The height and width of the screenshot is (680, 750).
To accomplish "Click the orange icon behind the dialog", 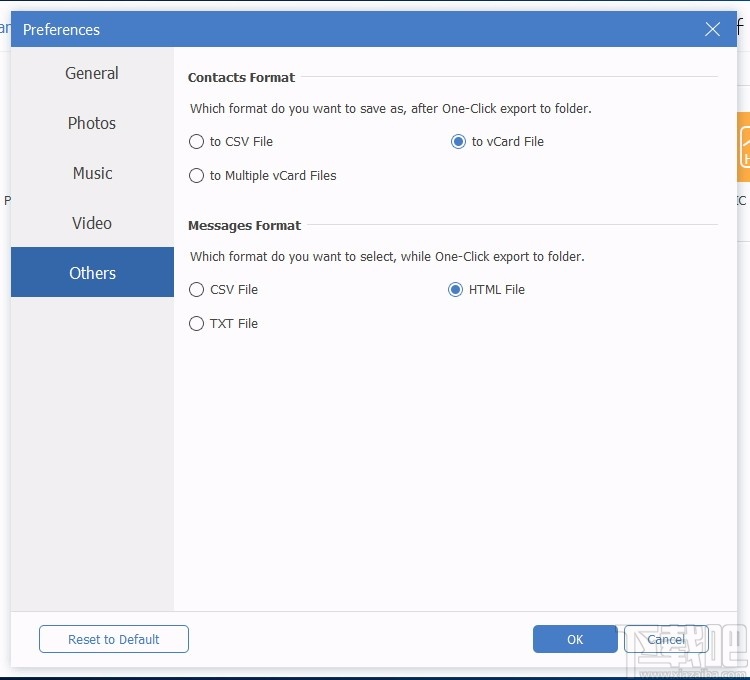I will pos(743,148).
